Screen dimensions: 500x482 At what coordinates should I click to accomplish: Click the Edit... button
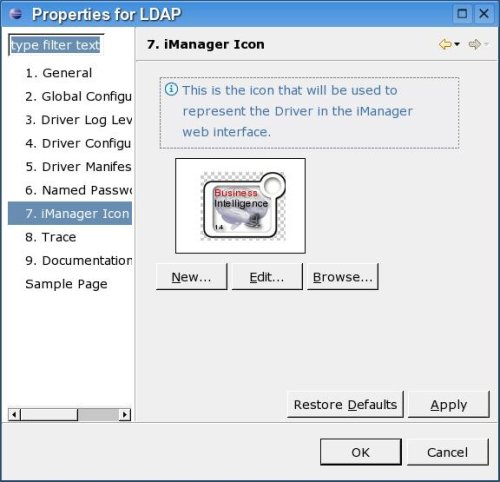[x=267, y=277]
